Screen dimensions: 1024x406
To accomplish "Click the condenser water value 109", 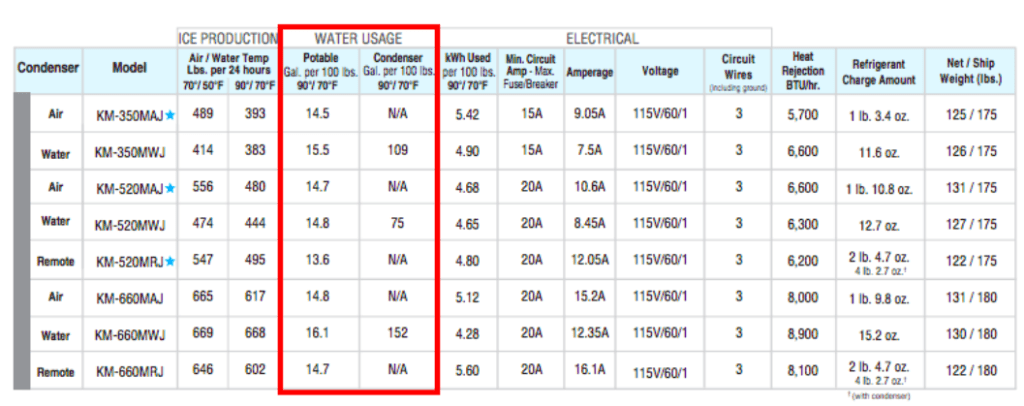I will (397, 151).
